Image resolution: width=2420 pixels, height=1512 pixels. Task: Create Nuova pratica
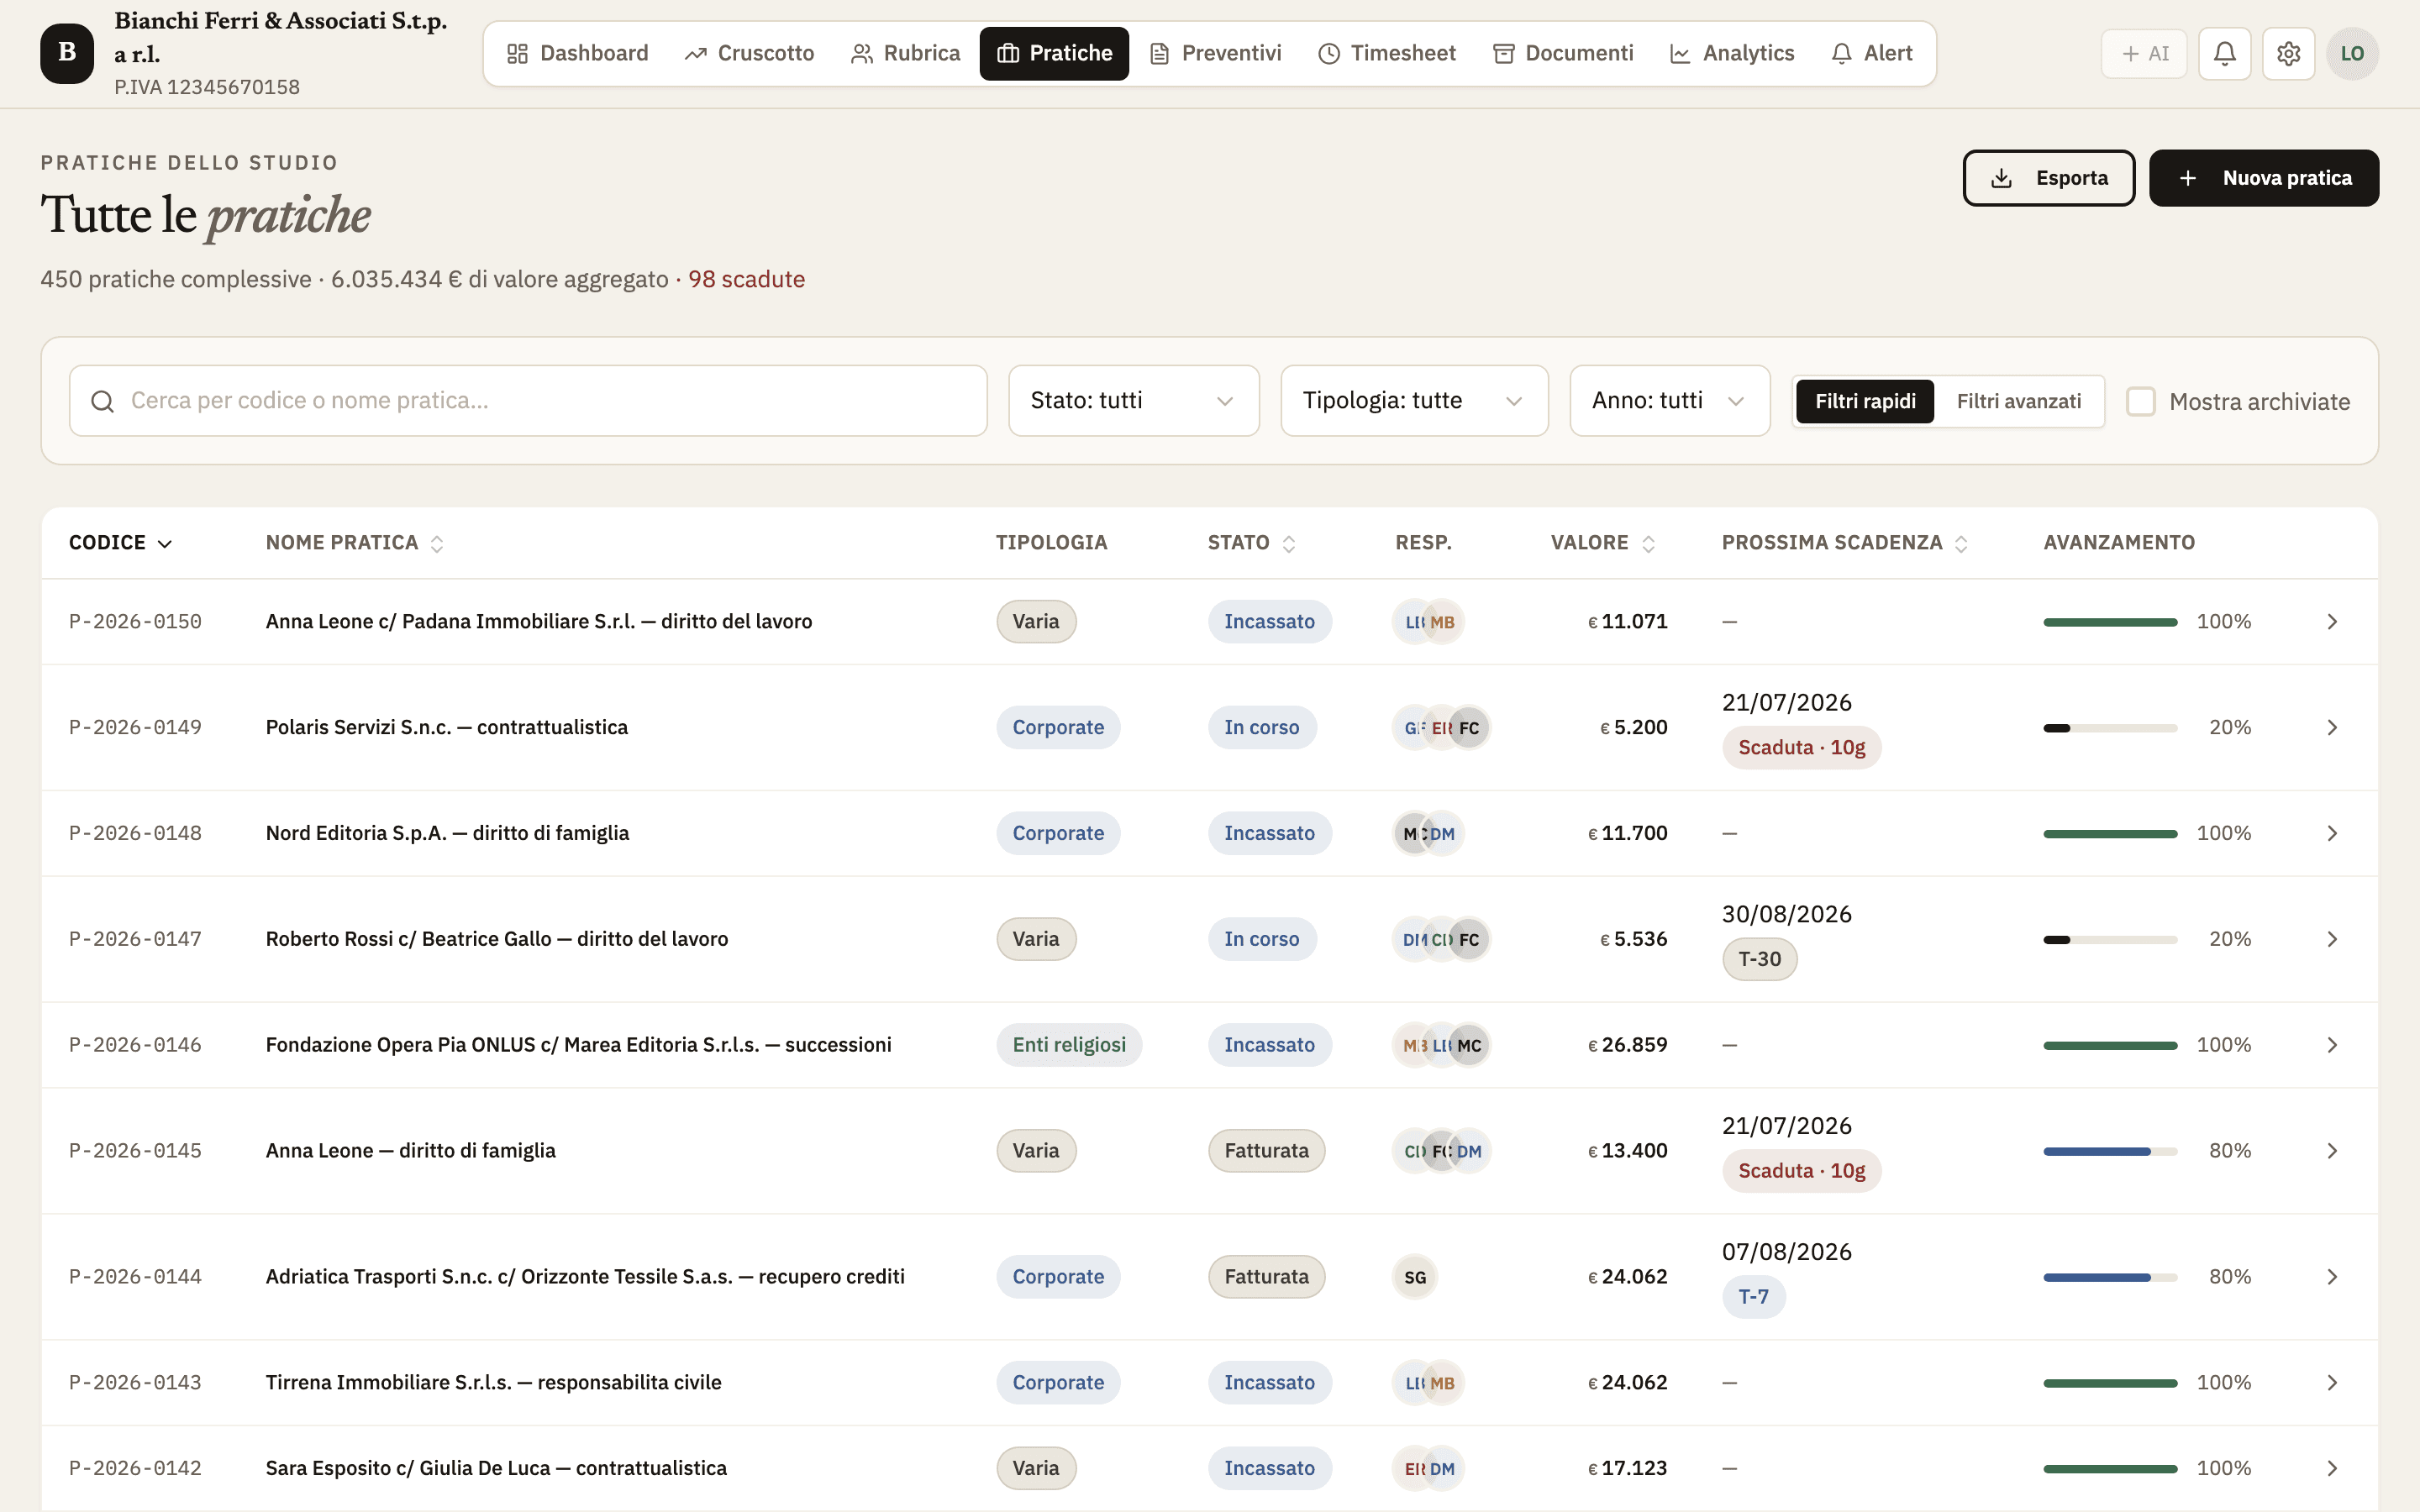pyautogui.click(x=2264, y=178)
